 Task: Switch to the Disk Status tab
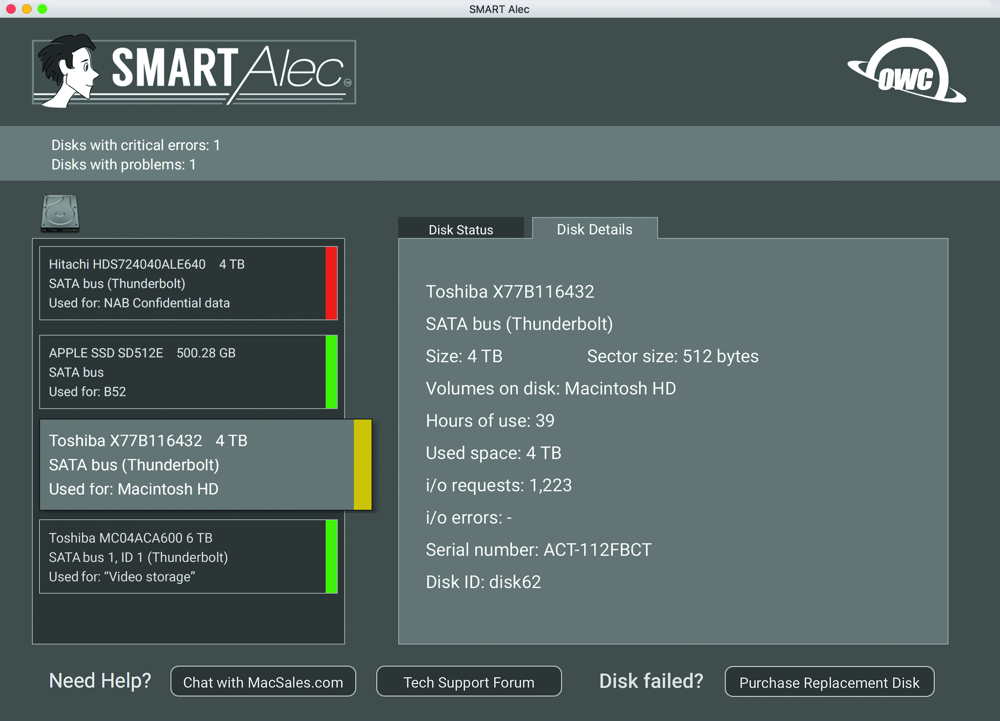pyautogui.click(x=462, y=228)
